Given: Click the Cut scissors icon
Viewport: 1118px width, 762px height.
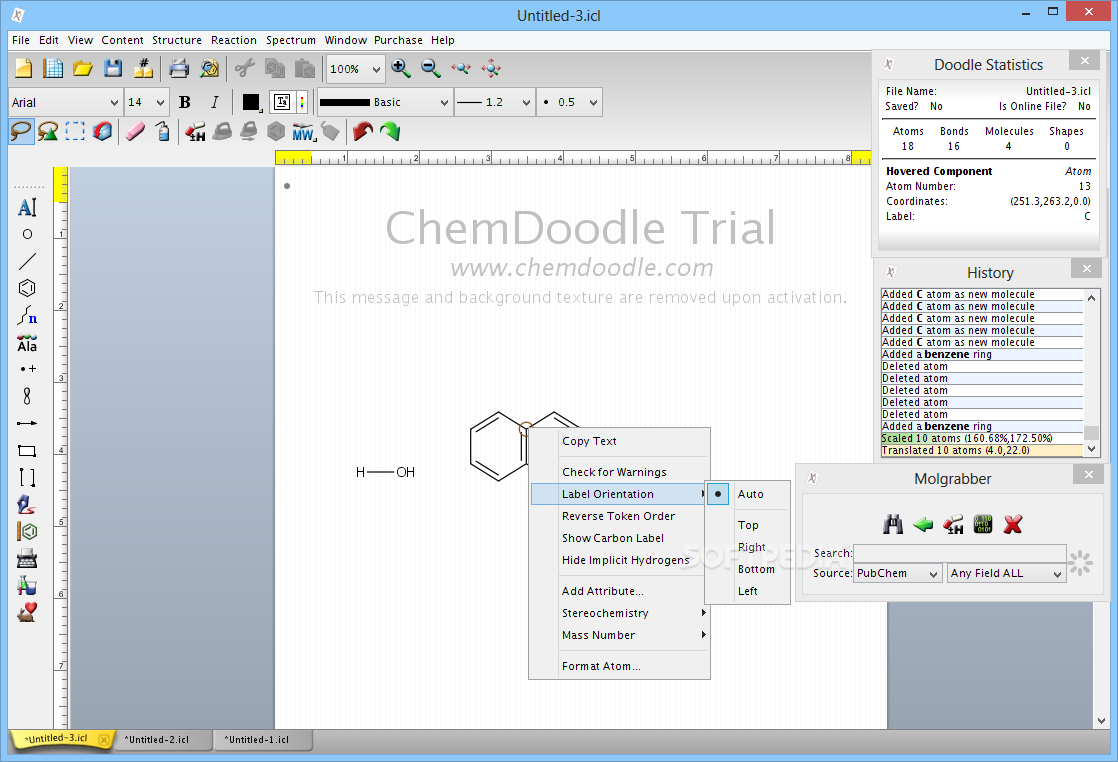Looking at the screenshot, I should tap(245, 68).
